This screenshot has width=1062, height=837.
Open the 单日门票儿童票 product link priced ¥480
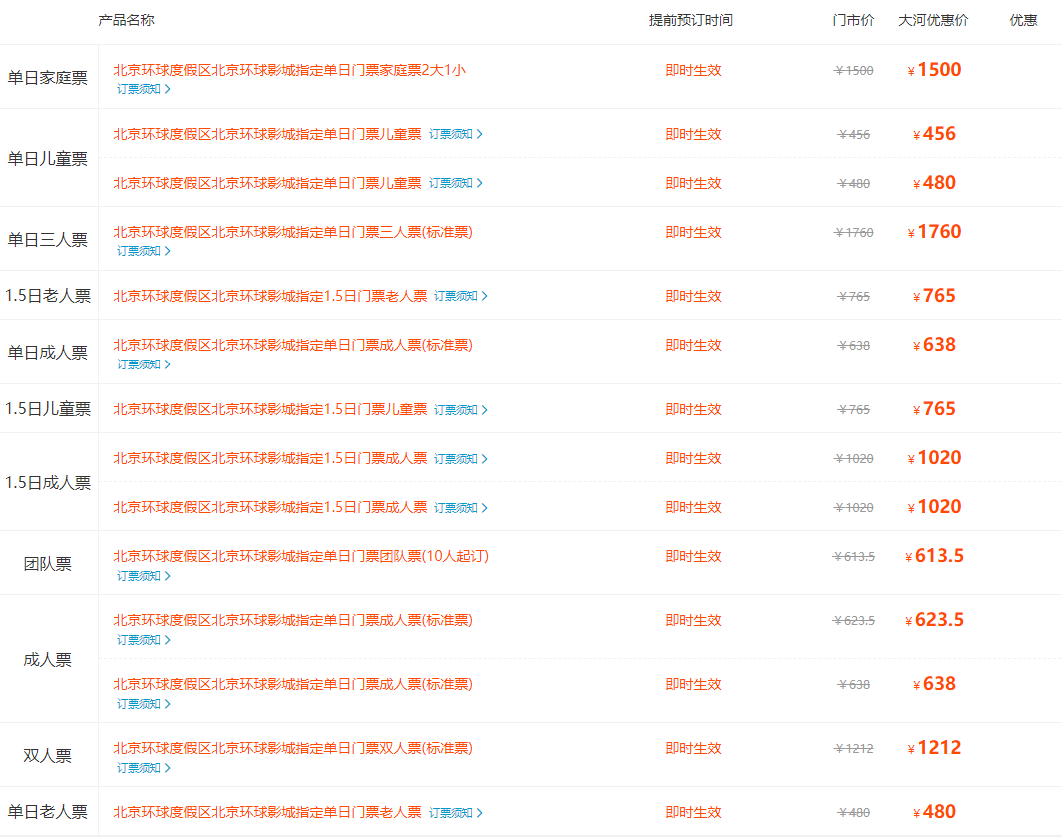[x=268, y=183]
